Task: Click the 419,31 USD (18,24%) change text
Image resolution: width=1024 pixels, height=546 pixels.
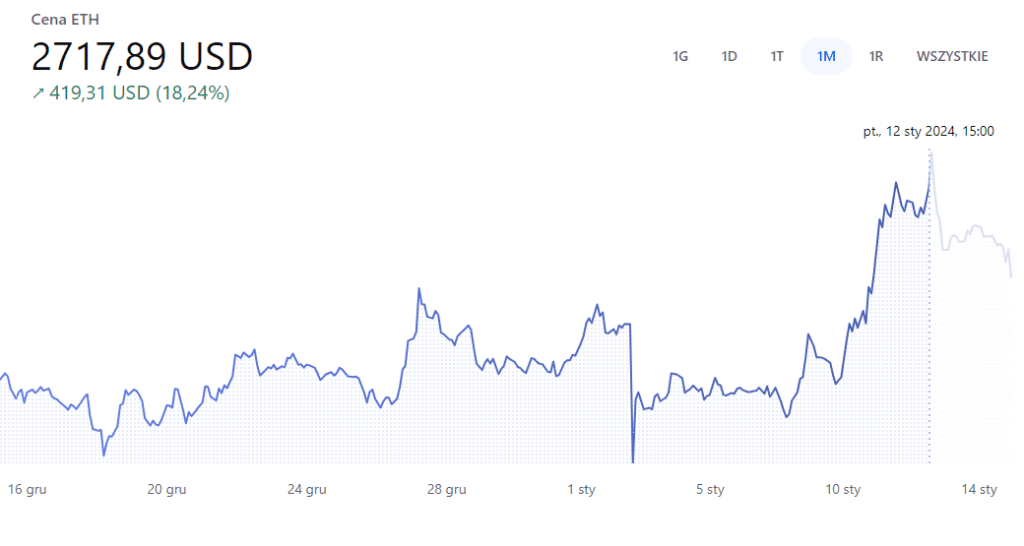Action: tap(140, 93)
